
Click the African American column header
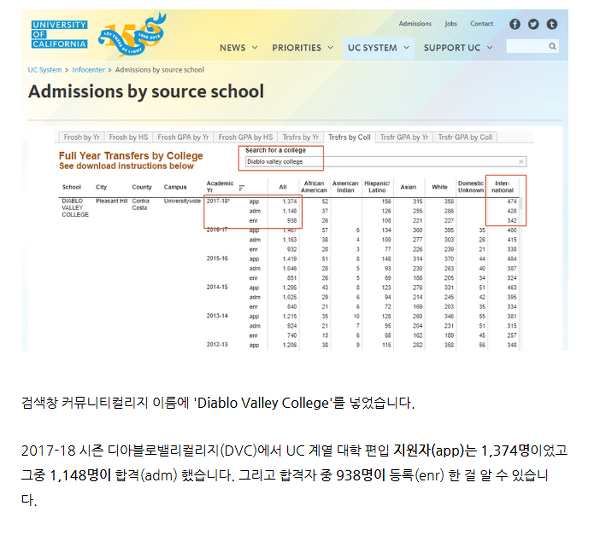pyautogui.click(x=314, y=187)
